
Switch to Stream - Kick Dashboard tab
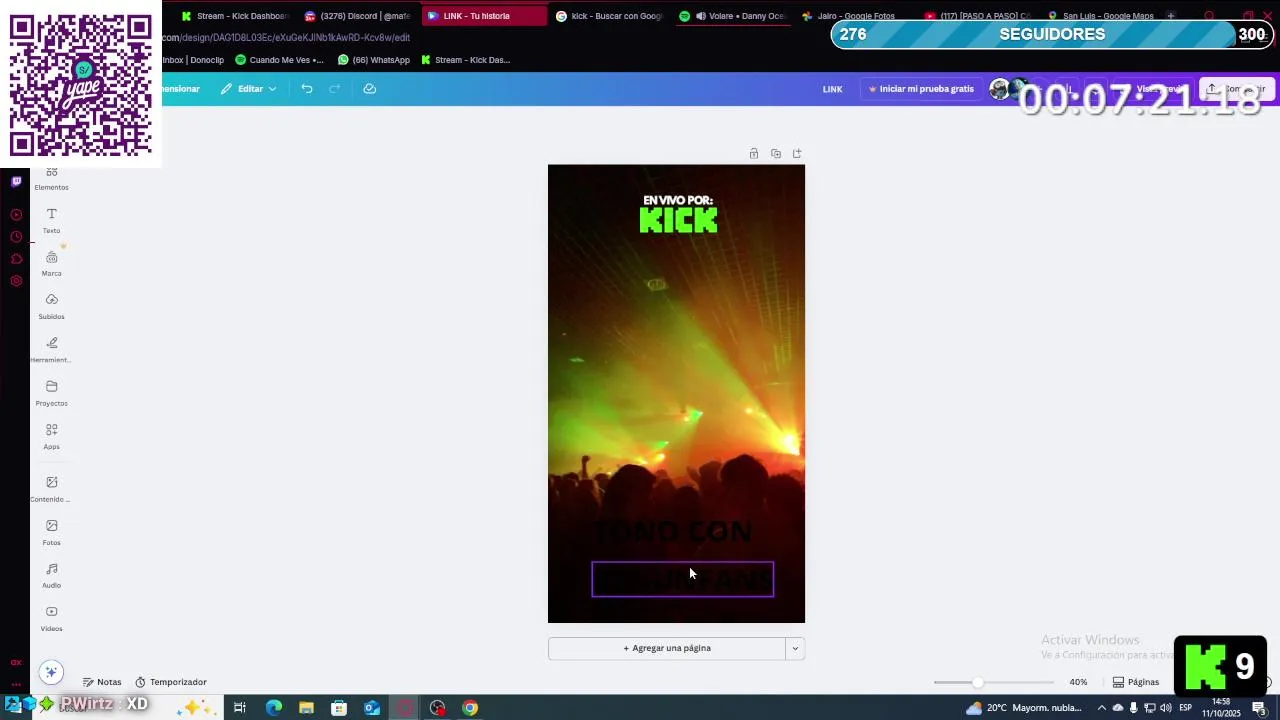pyautogui.click(x=235, y=16)
